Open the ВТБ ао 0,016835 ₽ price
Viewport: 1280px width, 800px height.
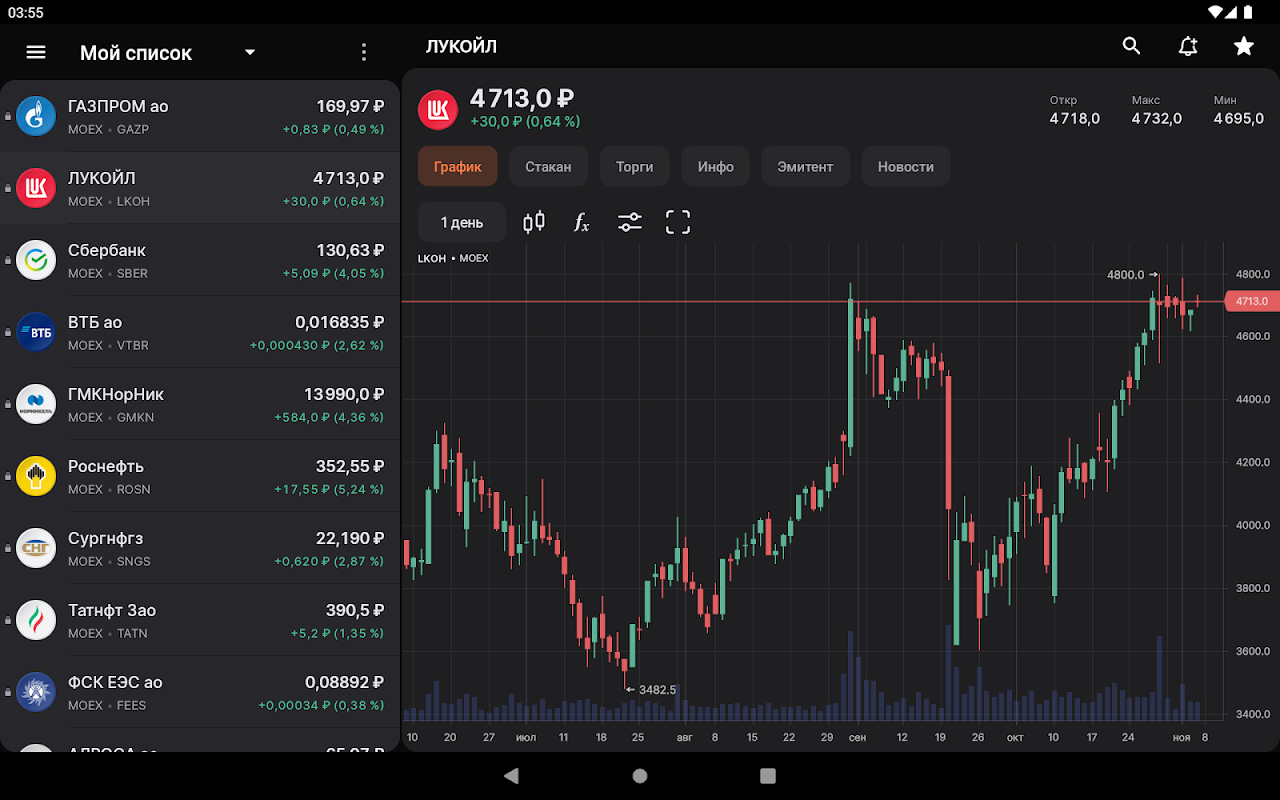tap(340, 322)
